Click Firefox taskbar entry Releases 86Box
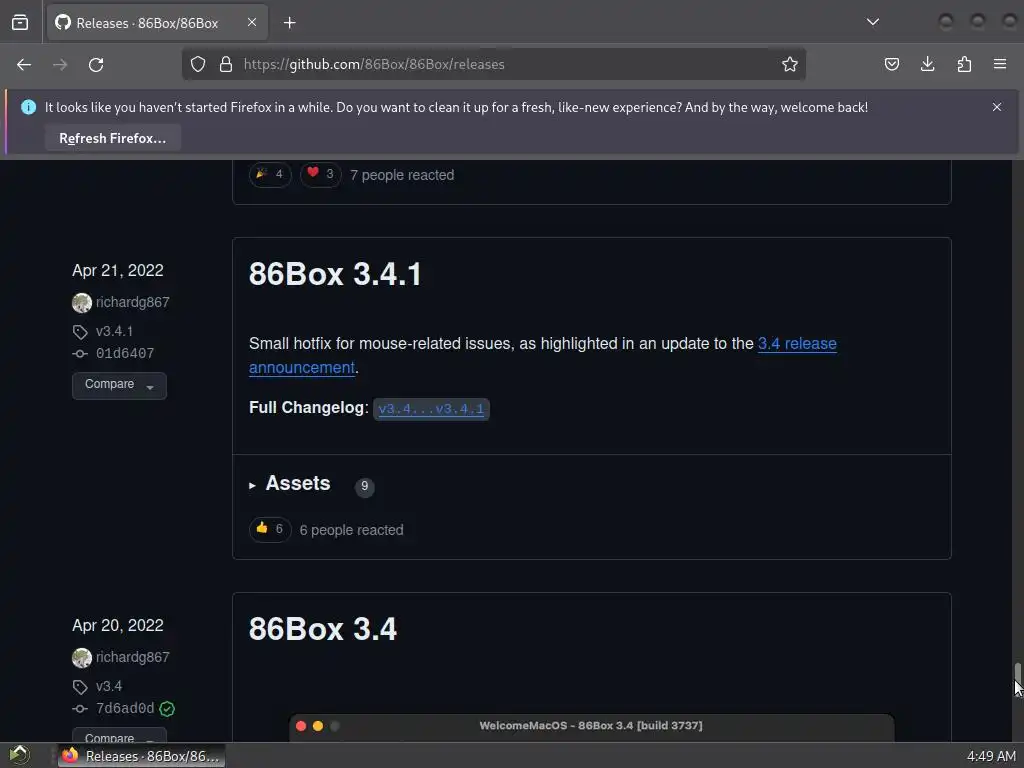 tap(142, 756)
